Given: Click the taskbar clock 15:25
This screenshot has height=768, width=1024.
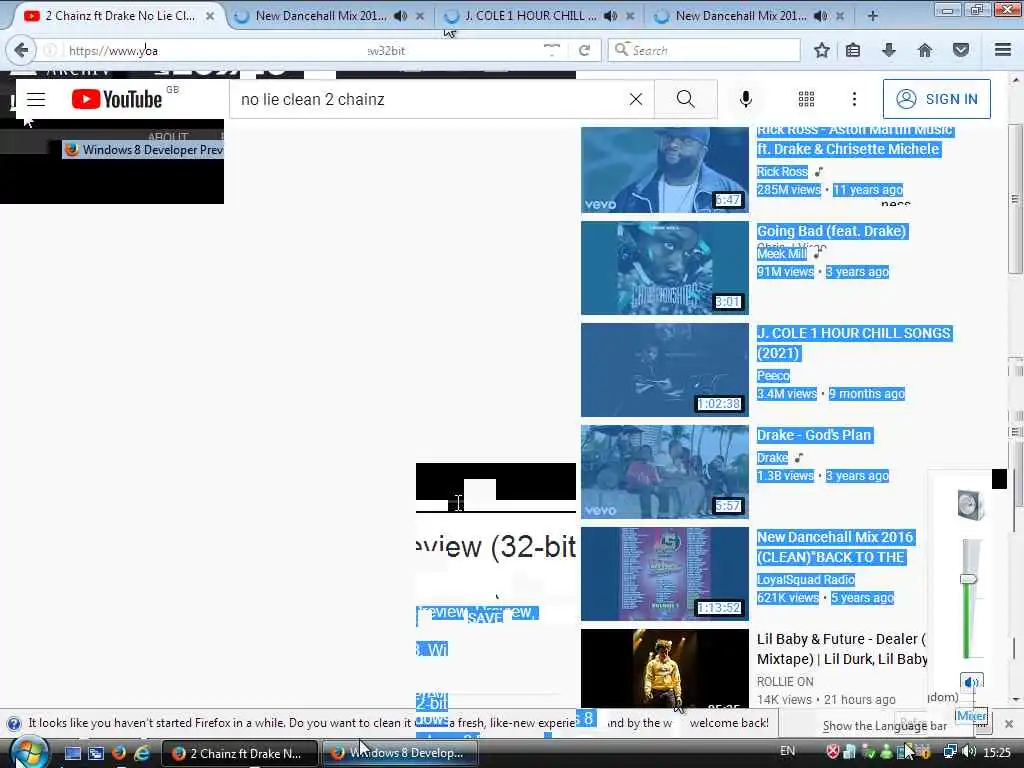Looking at the screenshot, I should (997, 752).
